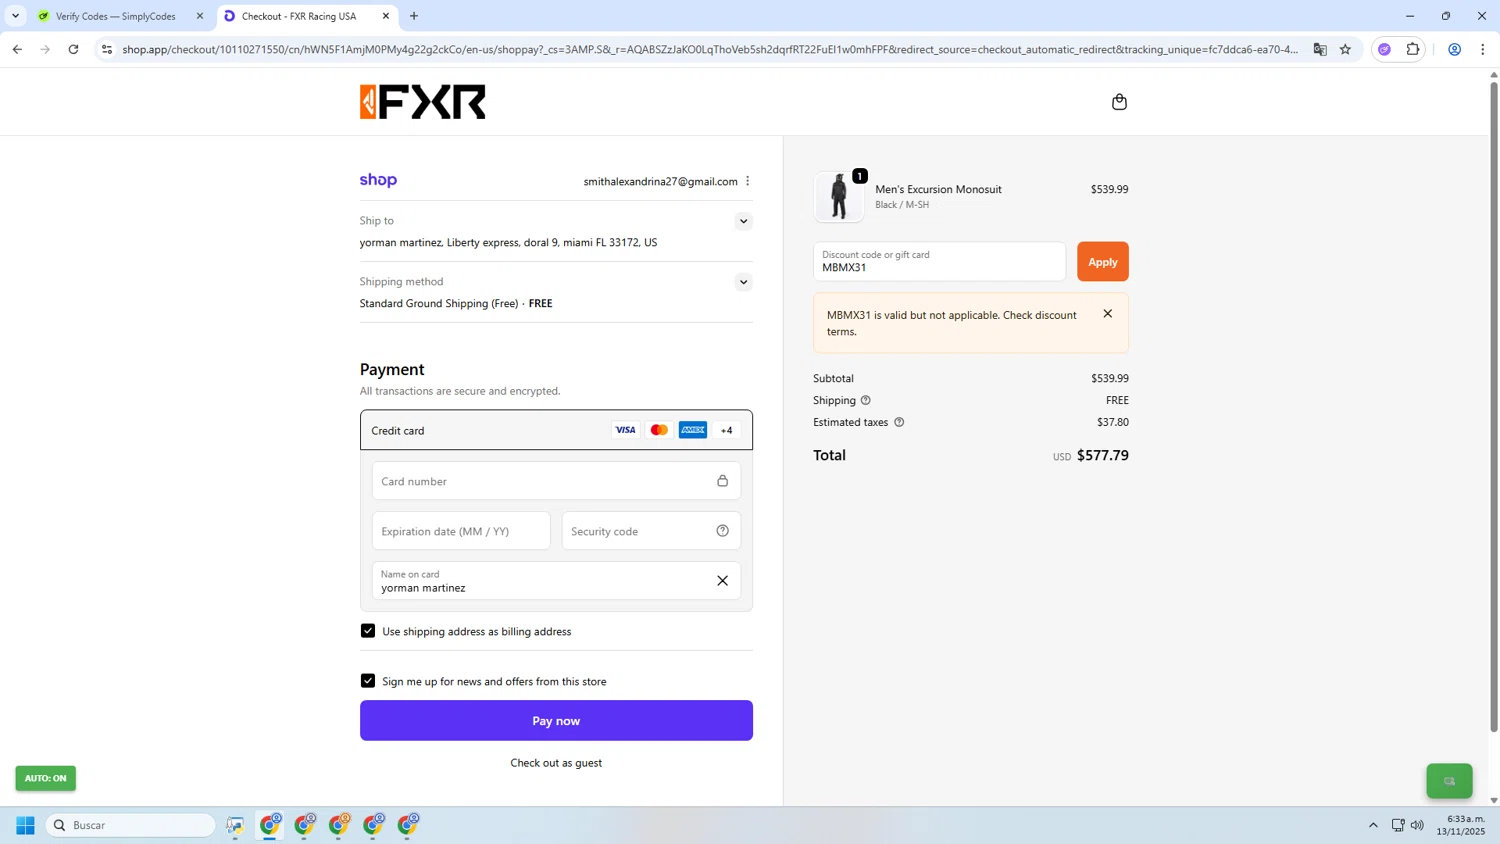The width and height of the screenshot is (1500, 844).
Task: Click the Estimated taxes help icon
Action: [899, 422]
